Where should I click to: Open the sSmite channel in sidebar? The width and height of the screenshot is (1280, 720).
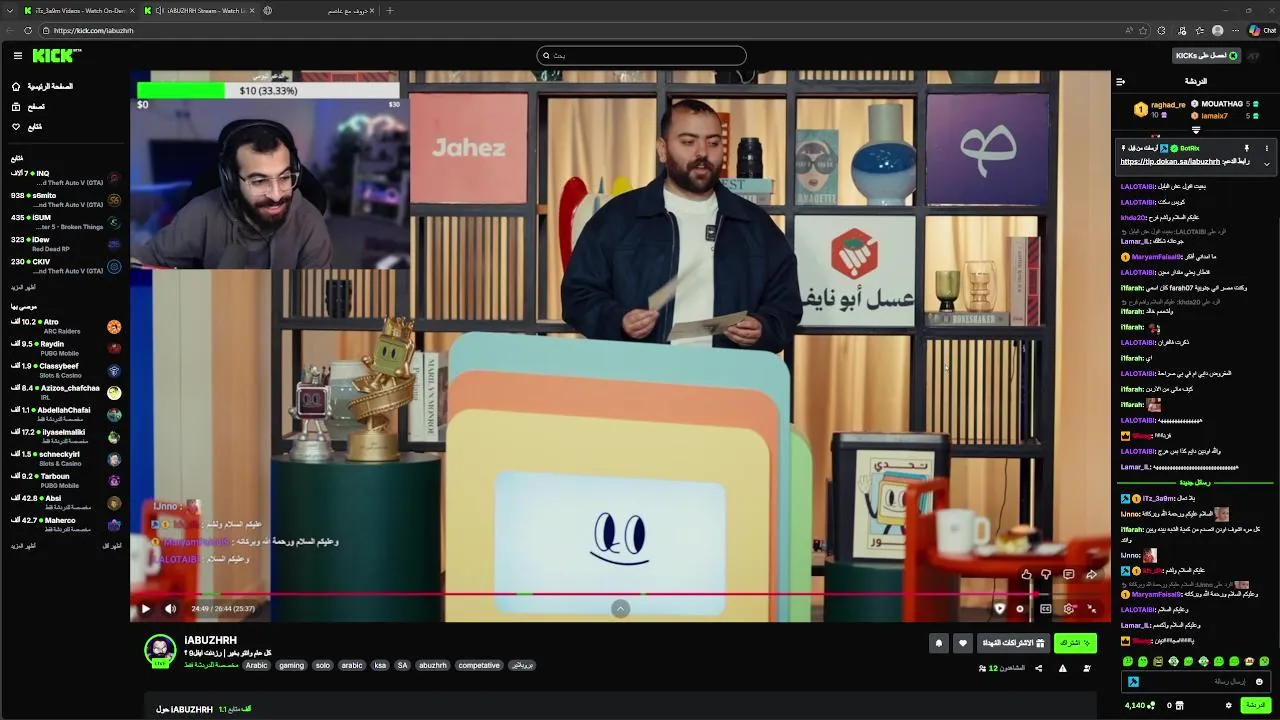pyautogui.click(x=65, y=200)
